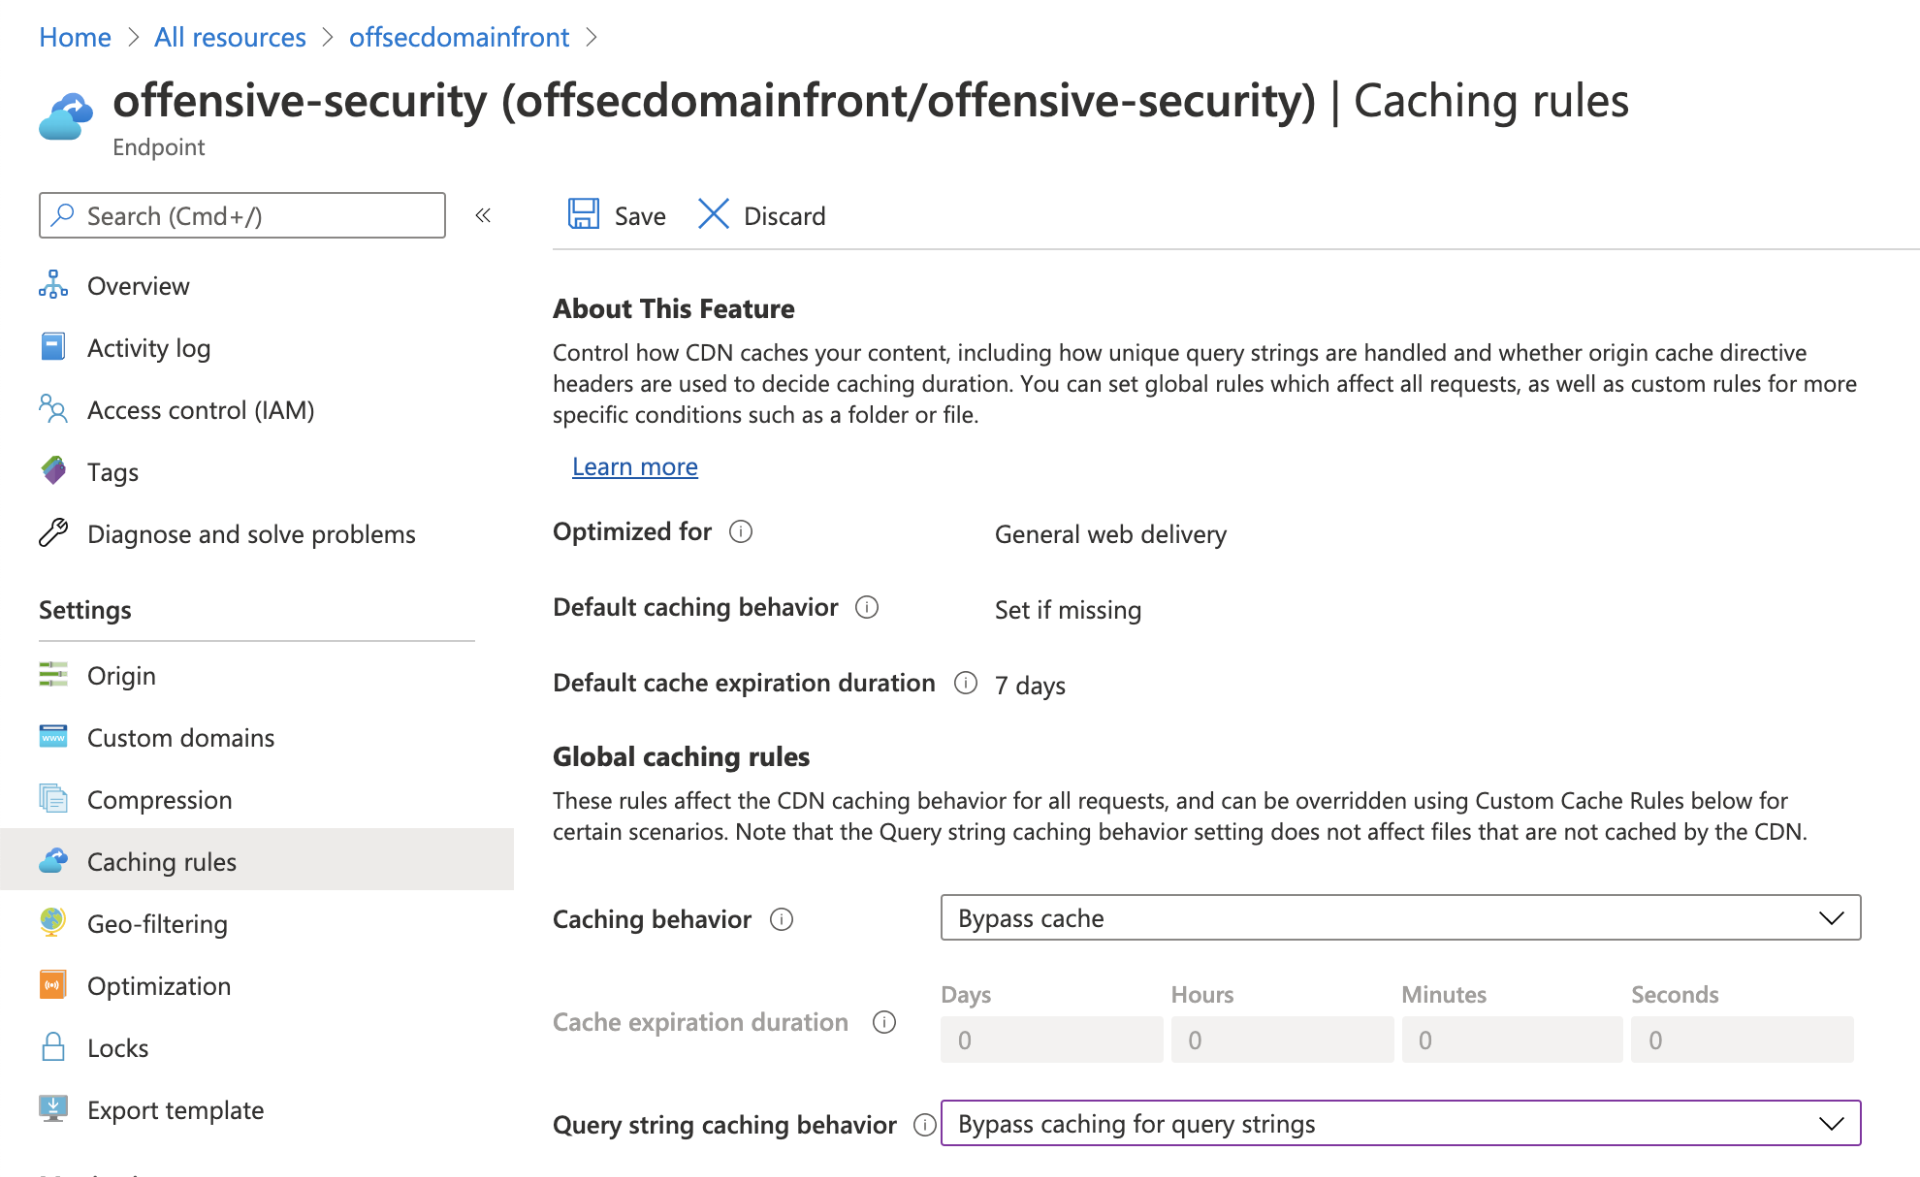Click the Hours duration field
The height and width of the screenshot is (1177, 1920).
[1282, 1040]
